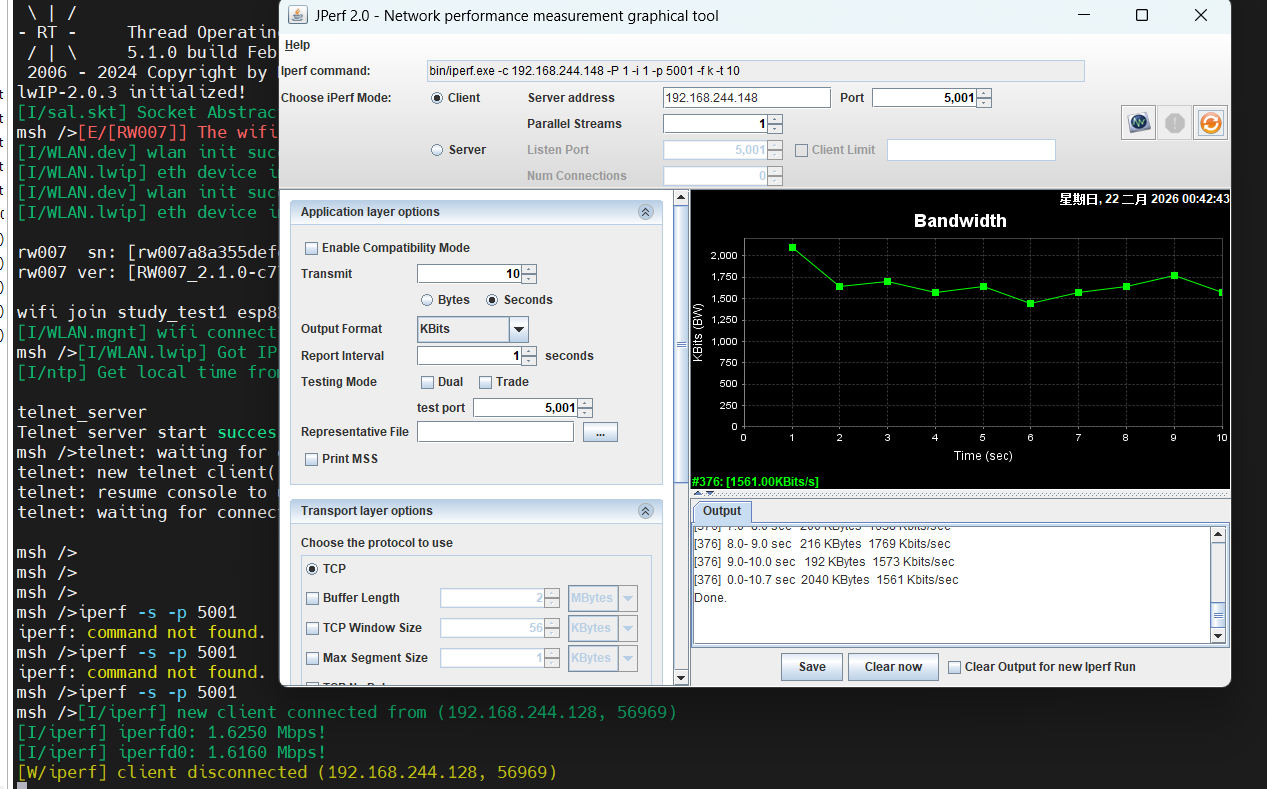Viewport: 1267px width, 789px height.
Task: Click the Bandwidth chart title
Action: (x=960, y=221)
